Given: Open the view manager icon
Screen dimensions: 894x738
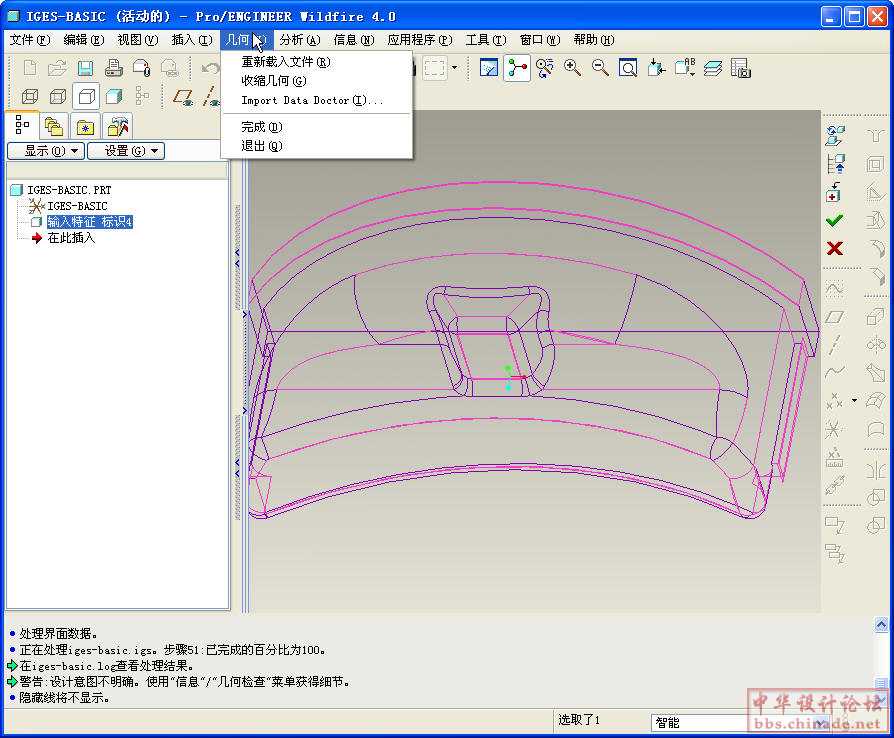Looking at the screenshot, I should tap(740, 68).
